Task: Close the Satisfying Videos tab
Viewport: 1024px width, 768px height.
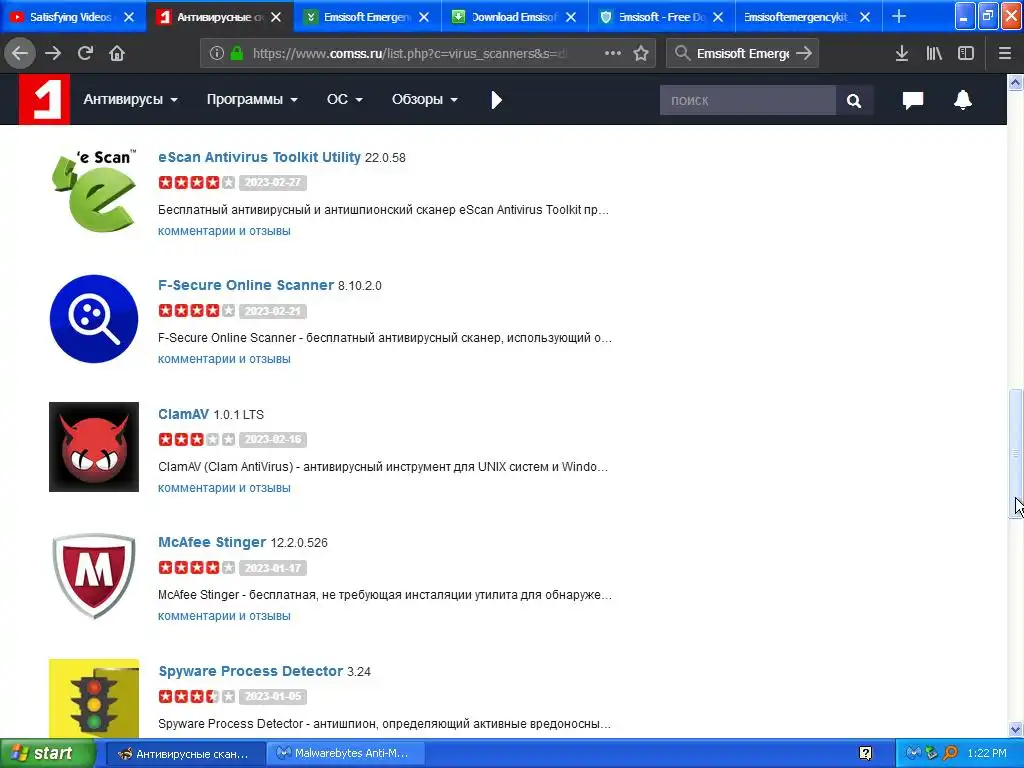Action: [x=129, y=17]
